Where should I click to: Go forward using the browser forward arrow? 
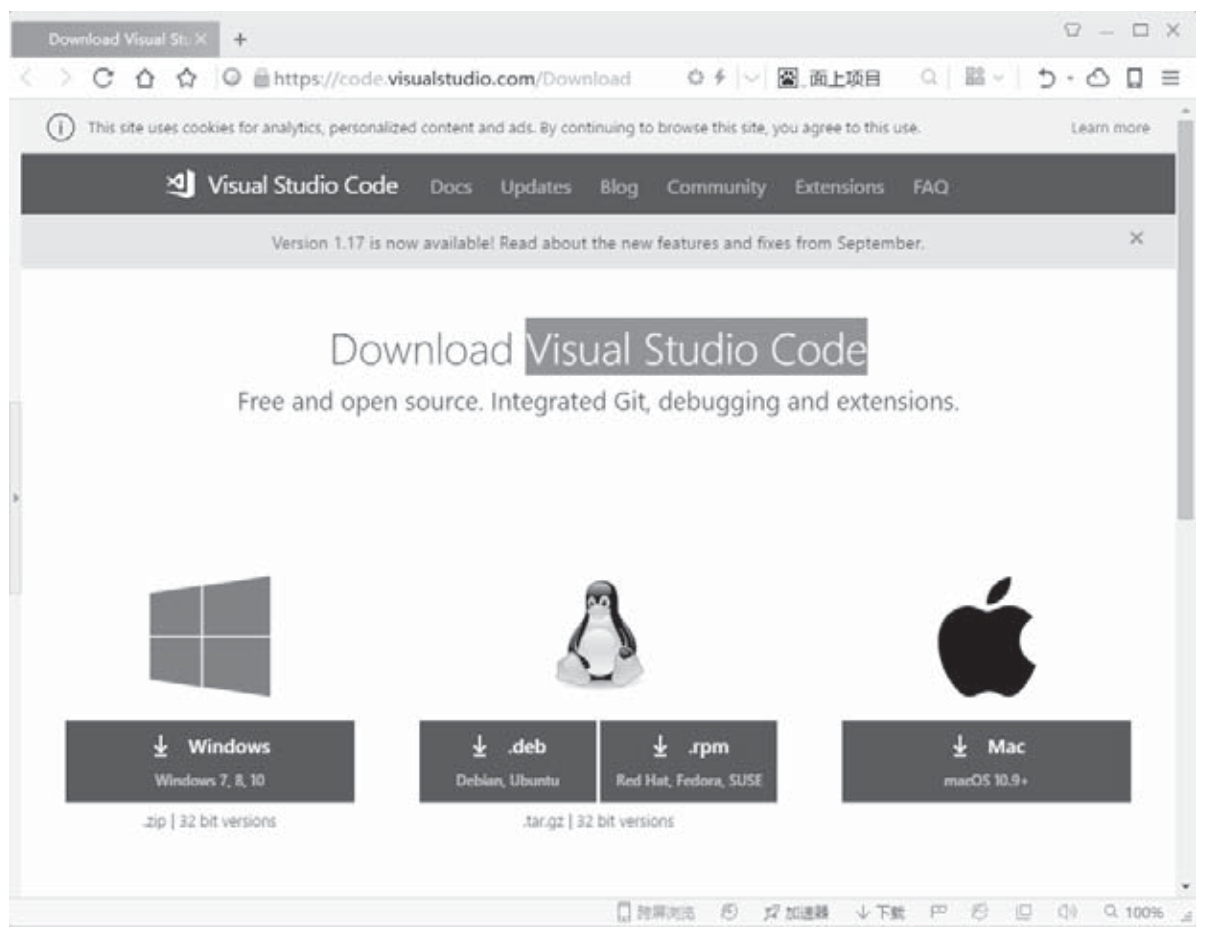(65, 79)
